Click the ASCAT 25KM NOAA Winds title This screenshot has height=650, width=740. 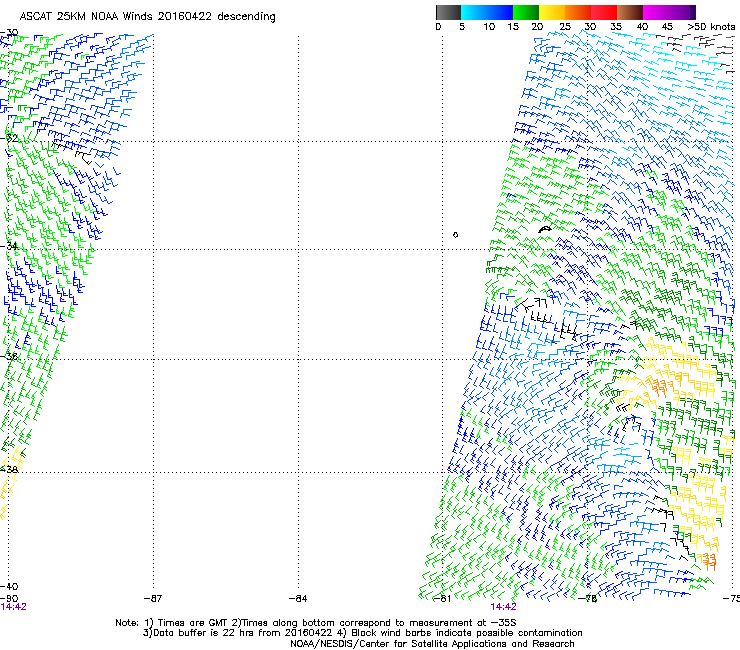[x=147, y=17]
